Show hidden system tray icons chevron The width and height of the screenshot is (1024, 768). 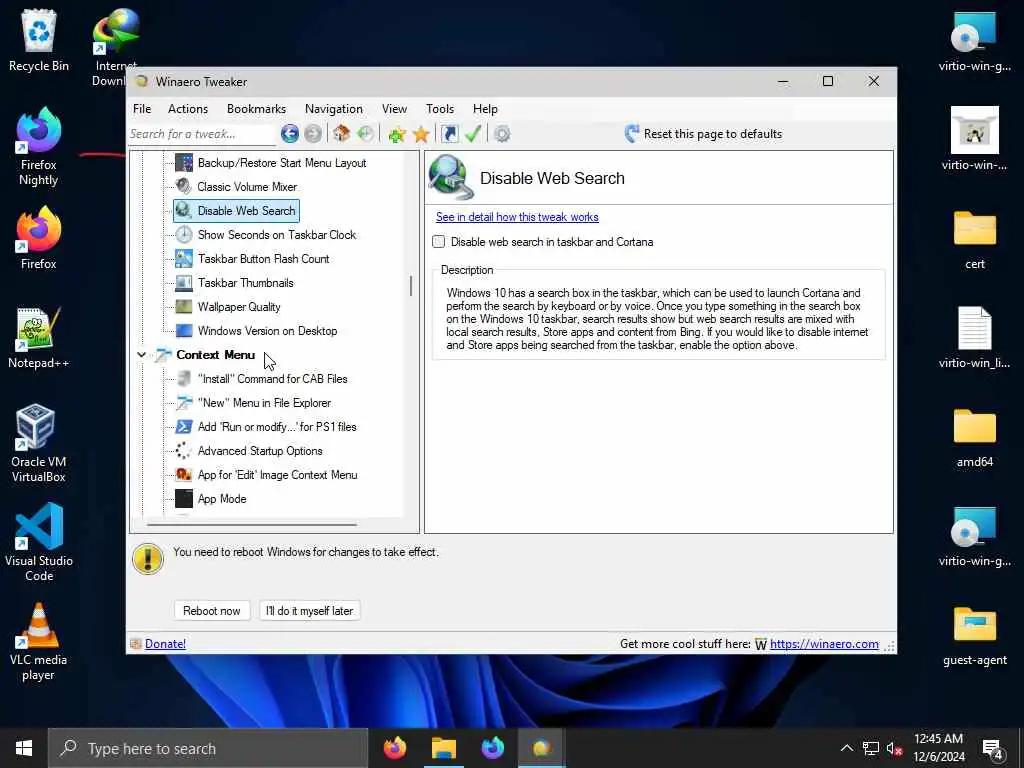pos(846,748)
